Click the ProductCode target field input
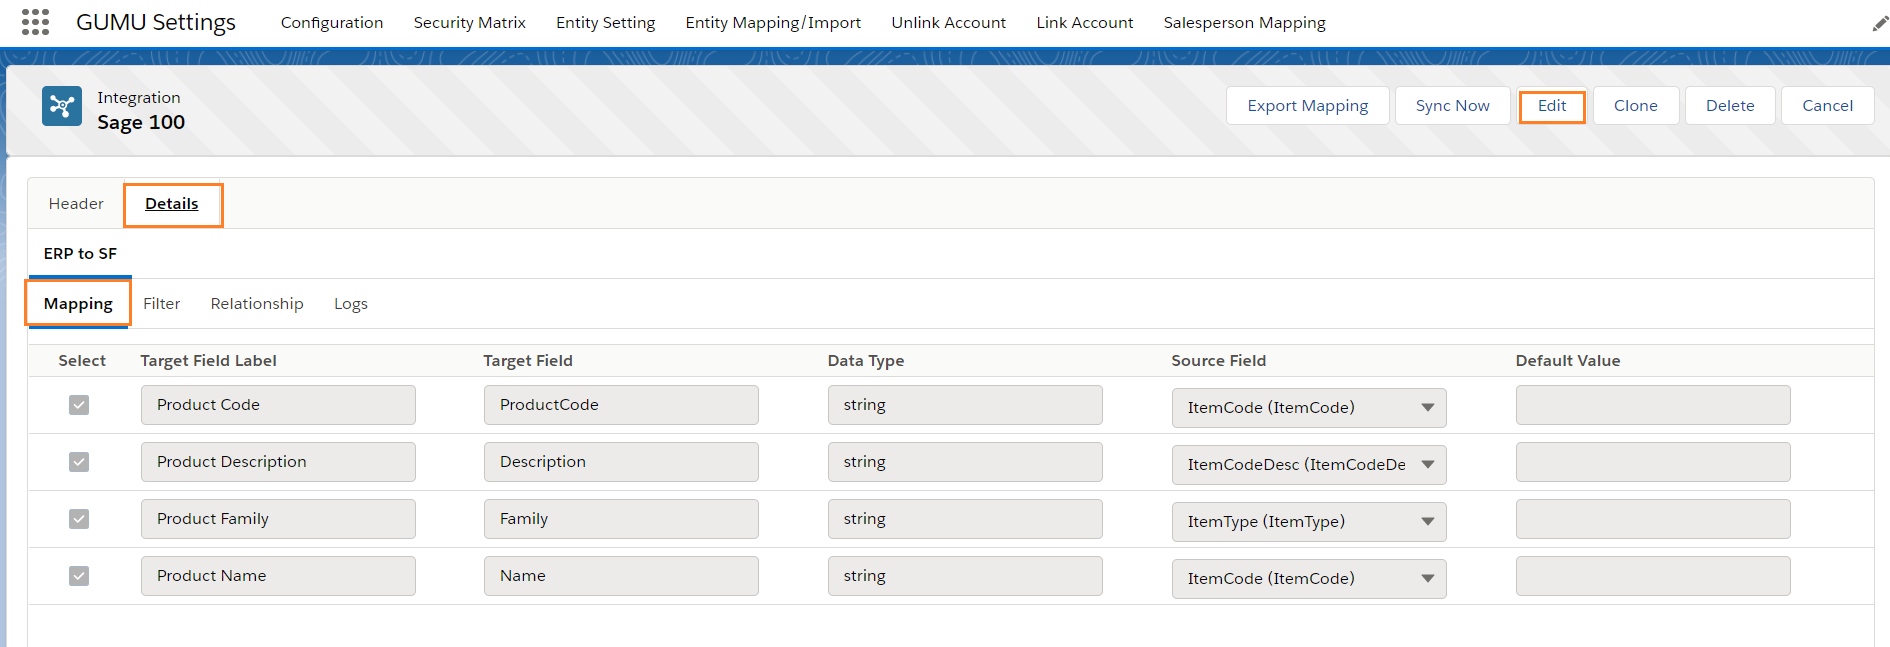Screen dimensions: 1890x647 pos(621,405)
